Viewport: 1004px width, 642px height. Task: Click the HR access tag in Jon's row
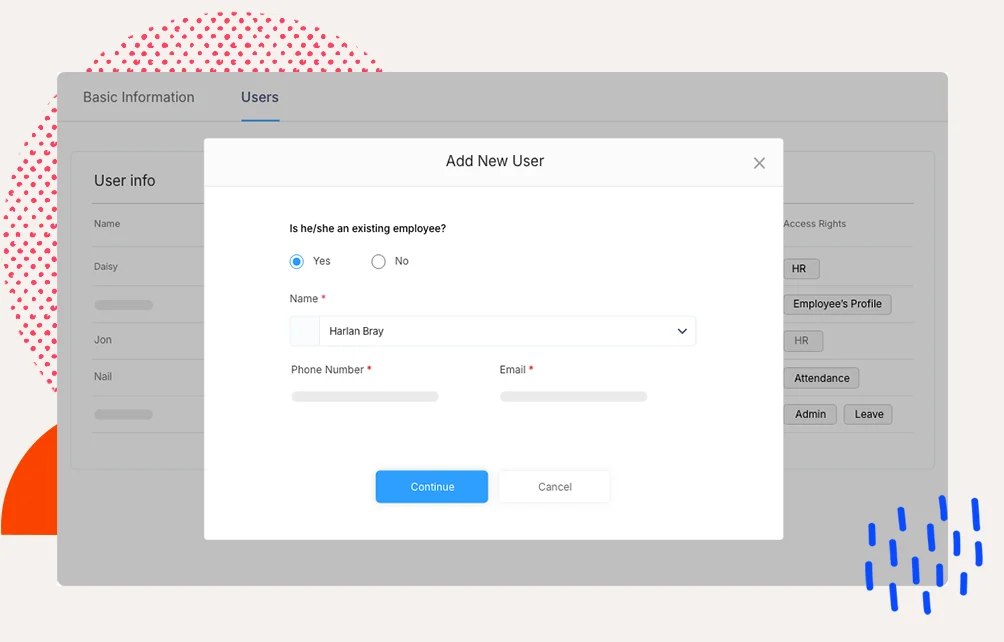802,341
